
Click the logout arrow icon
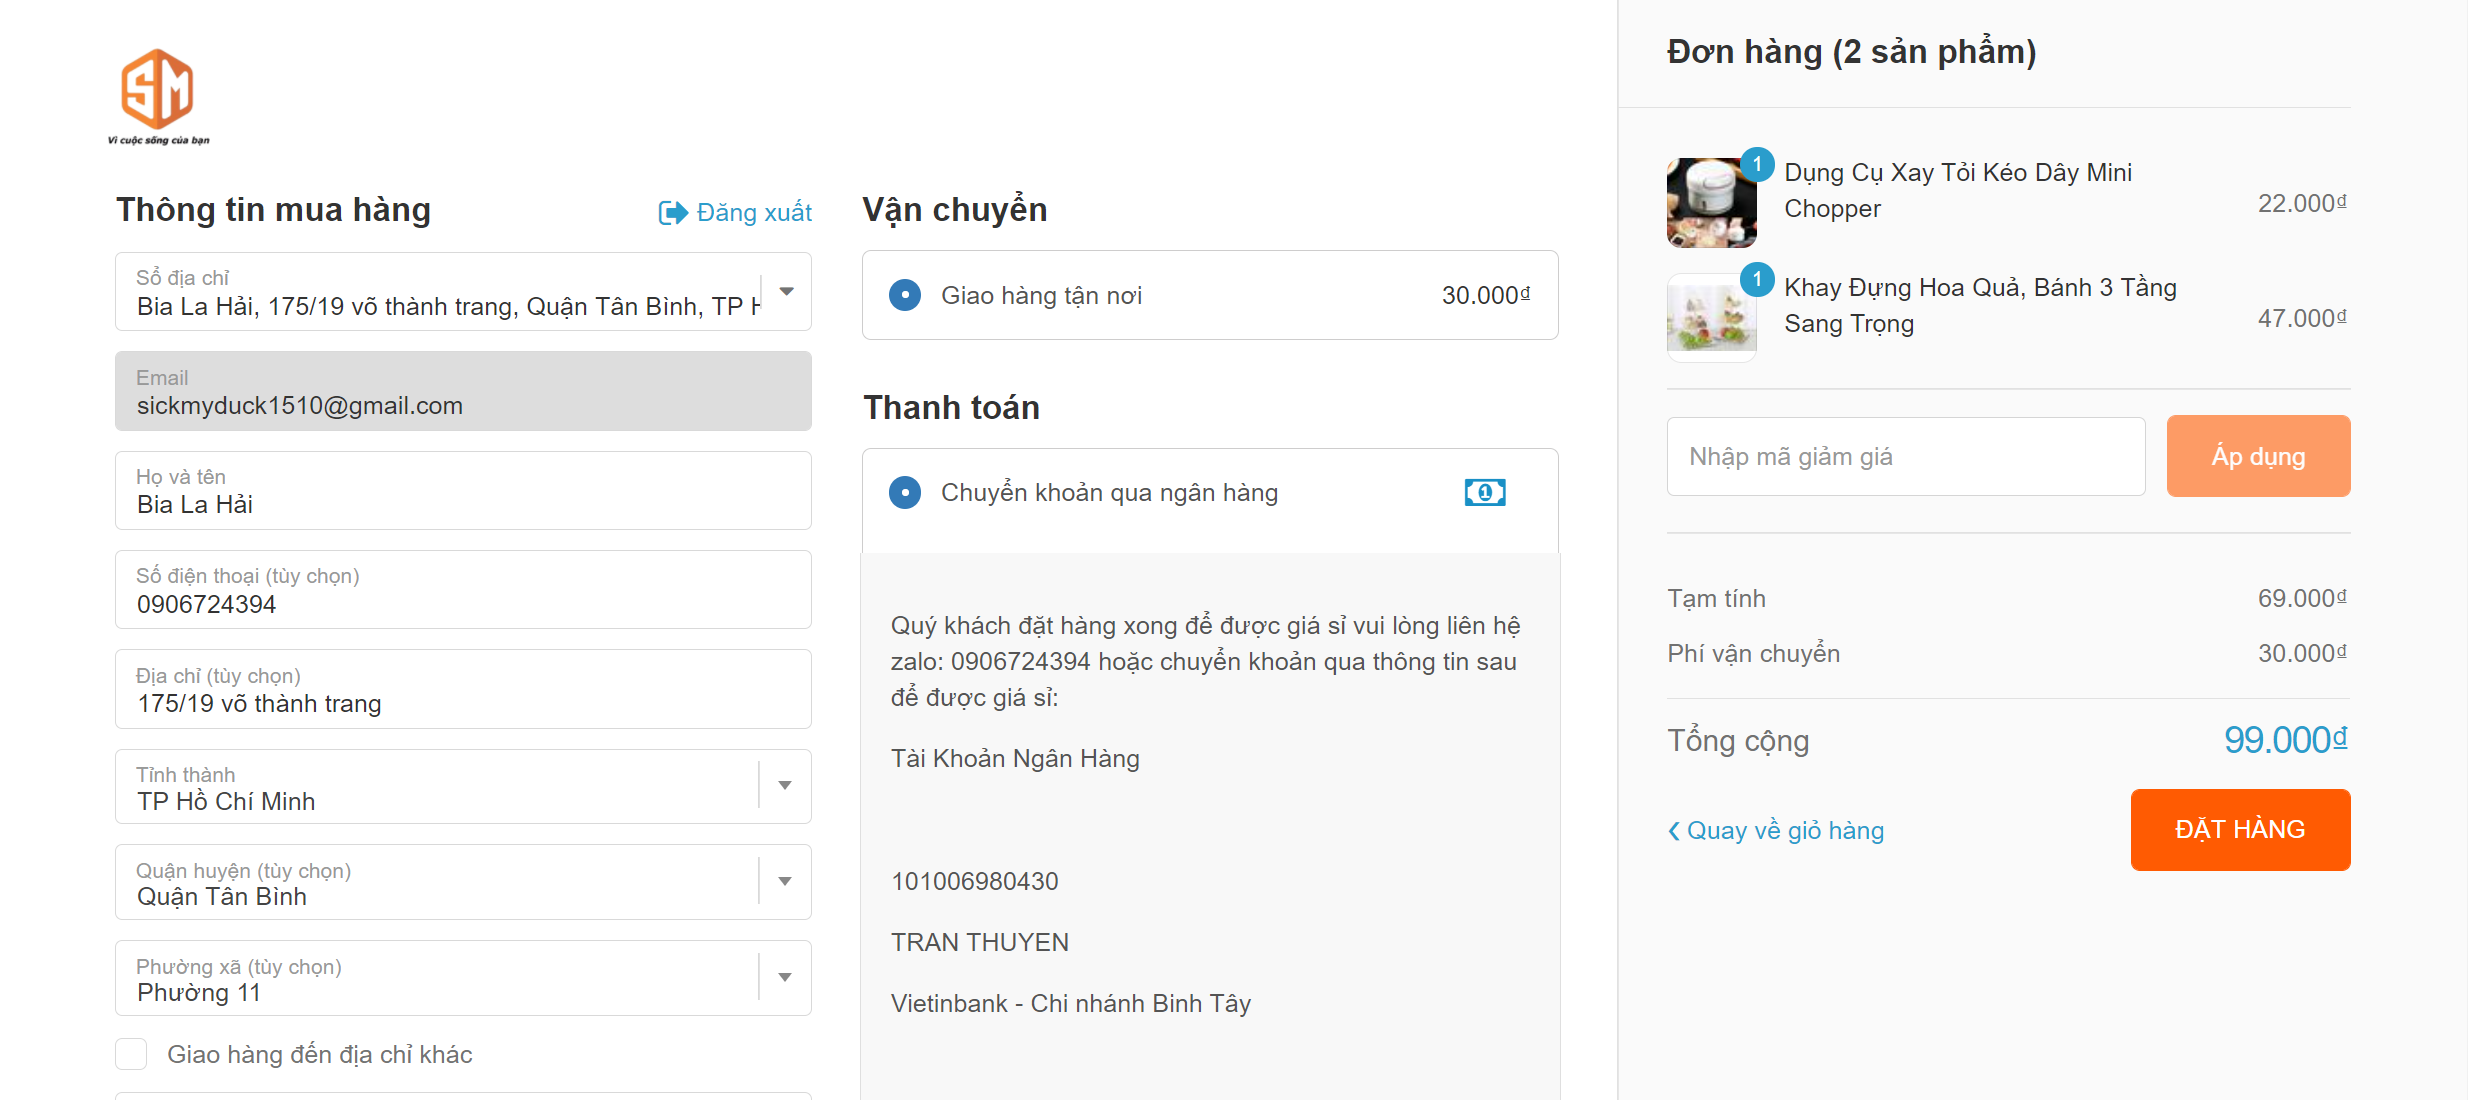(673, 213)
